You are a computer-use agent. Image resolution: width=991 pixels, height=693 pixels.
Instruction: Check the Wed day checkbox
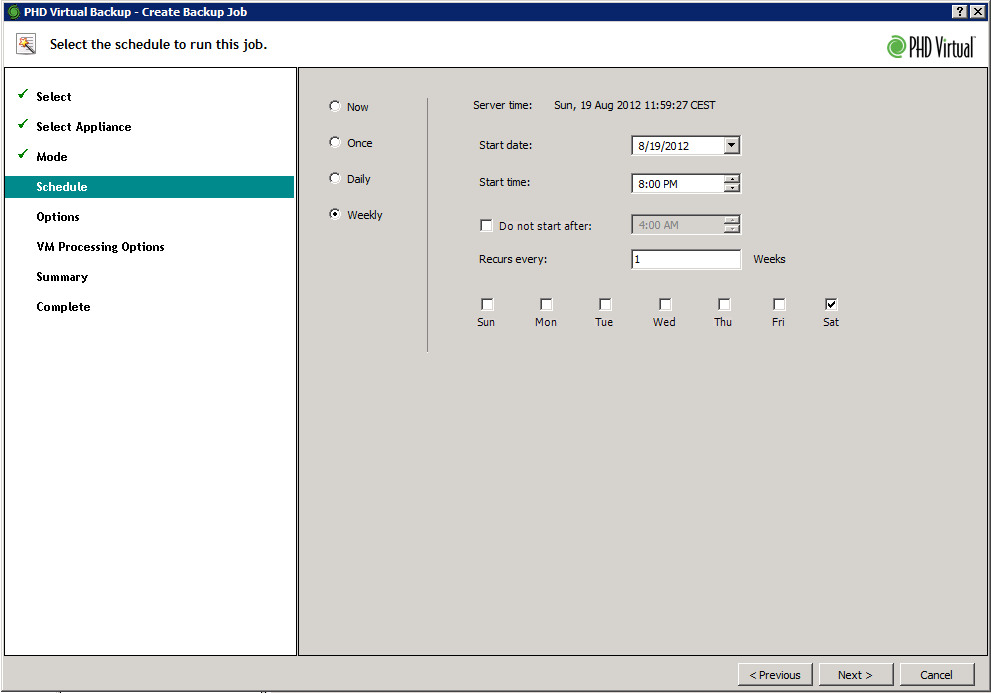[665, 304]
